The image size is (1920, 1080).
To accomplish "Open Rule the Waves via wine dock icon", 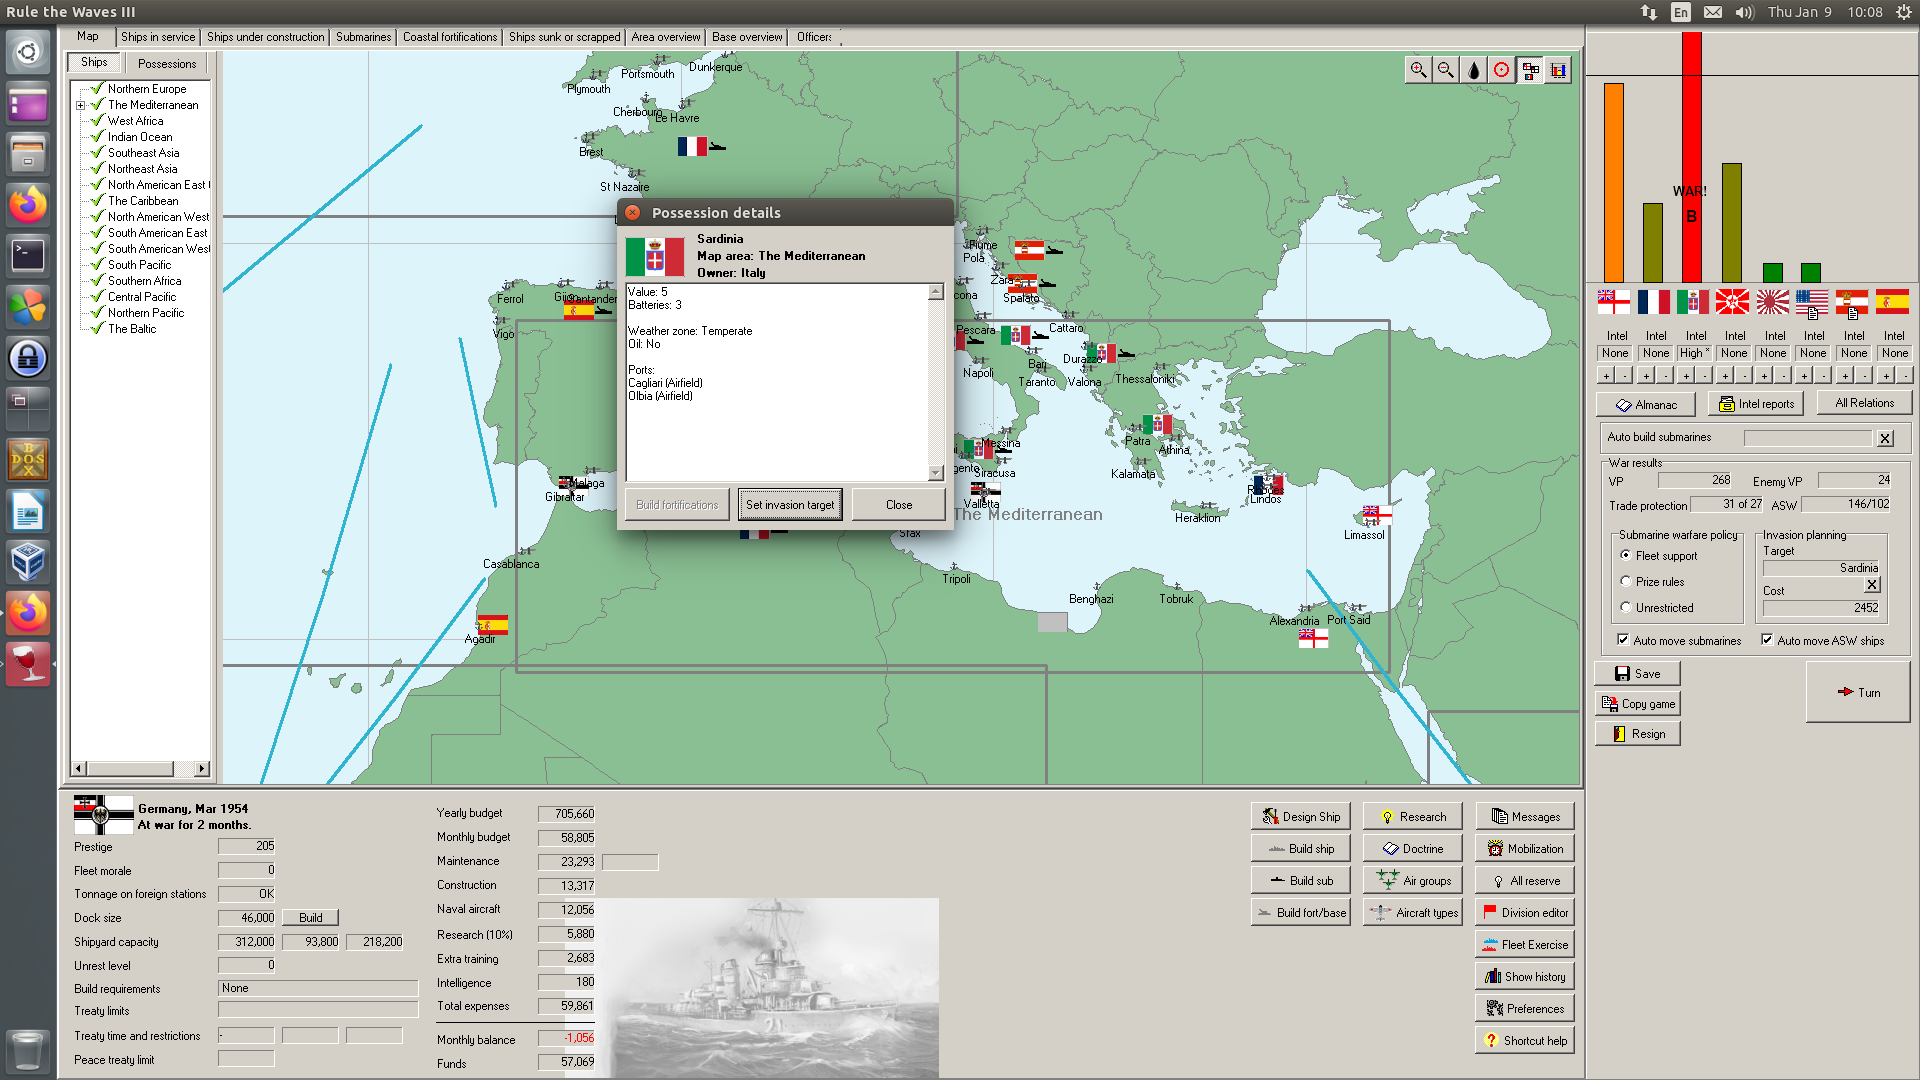I will point(27,664).
